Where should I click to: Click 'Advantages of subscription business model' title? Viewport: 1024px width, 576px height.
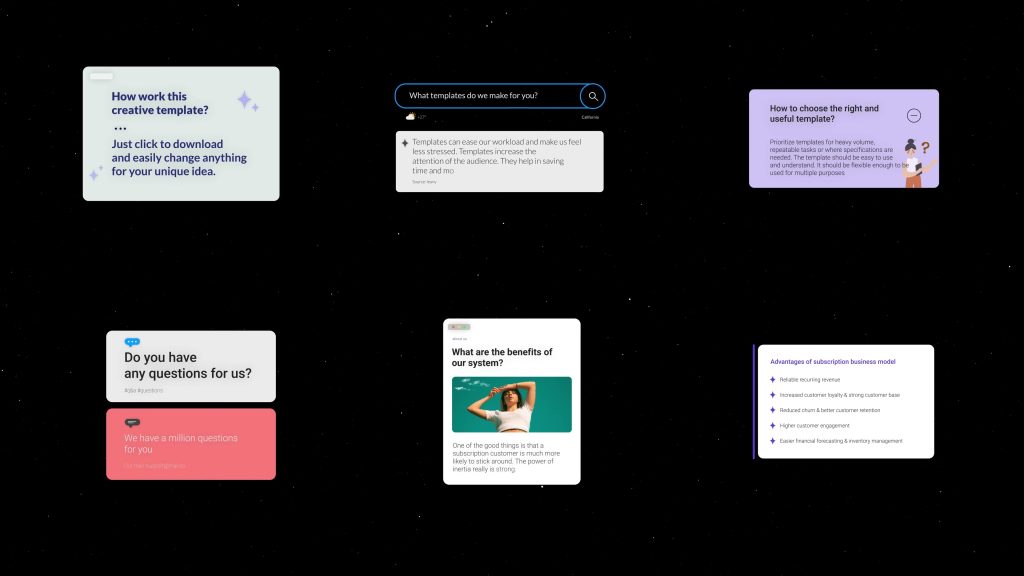(x=832, y=362)
